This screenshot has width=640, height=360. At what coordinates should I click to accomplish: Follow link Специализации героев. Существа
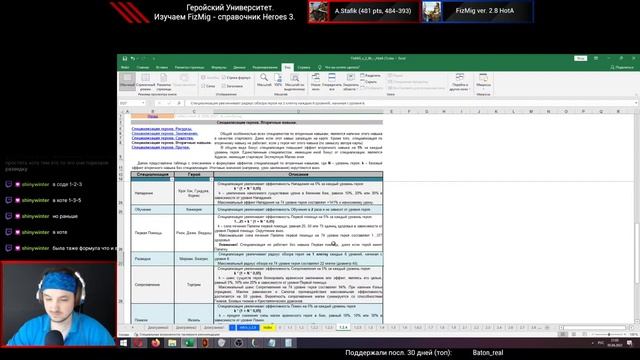tap(162, 138)
